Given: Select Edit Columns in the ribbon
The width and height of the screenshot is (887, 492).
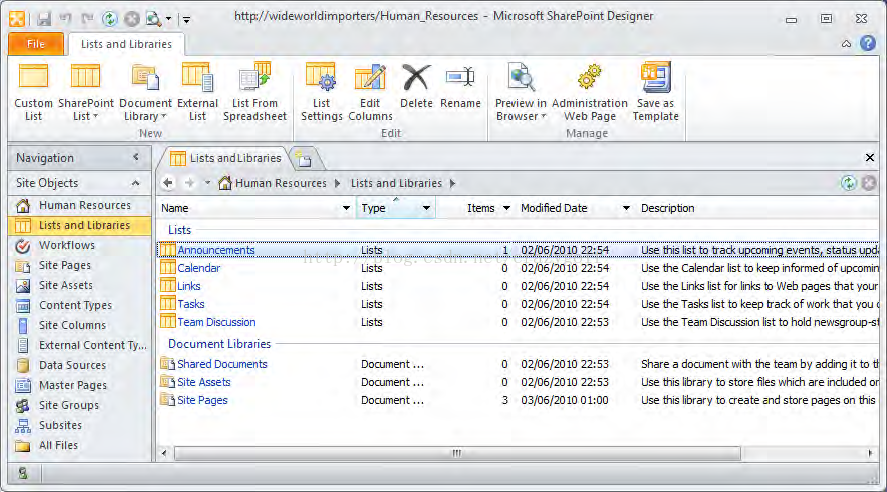Looking at the screenshot, I should [370, 92].
